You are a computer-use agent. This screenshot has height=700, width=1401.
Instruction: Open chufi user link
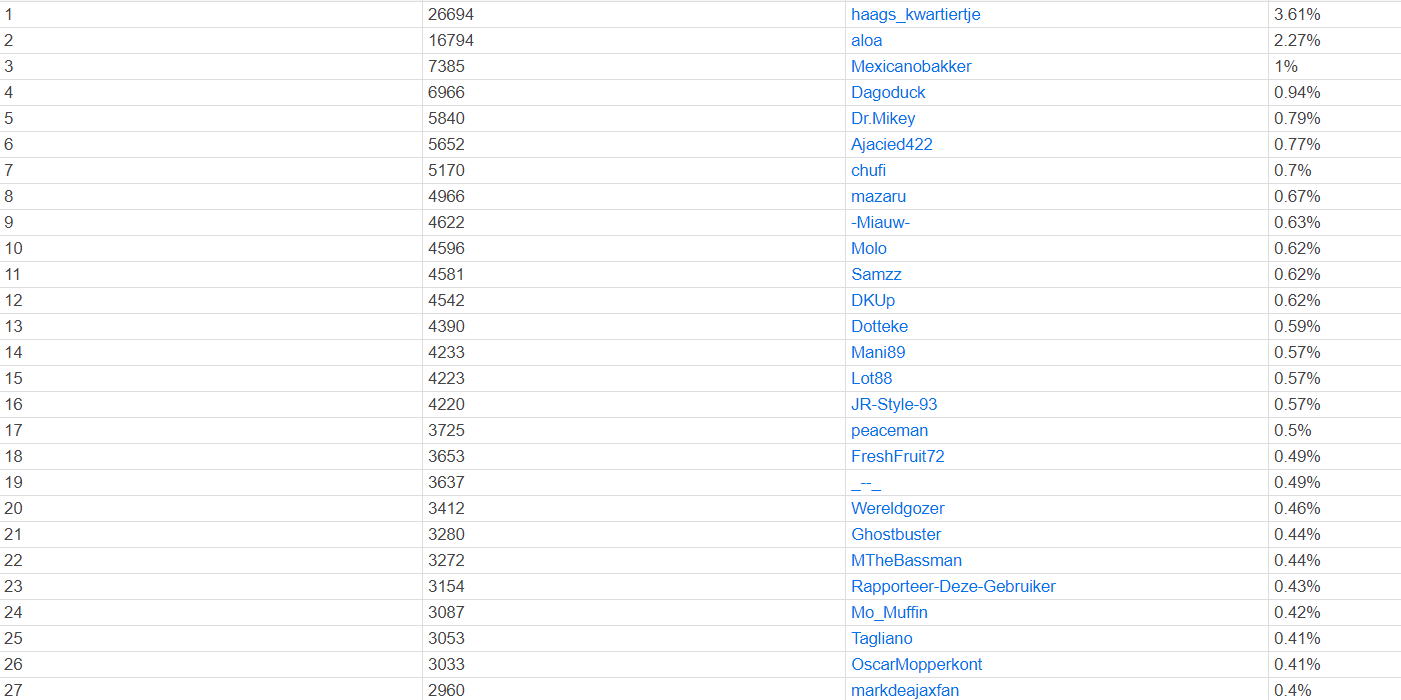869,171
